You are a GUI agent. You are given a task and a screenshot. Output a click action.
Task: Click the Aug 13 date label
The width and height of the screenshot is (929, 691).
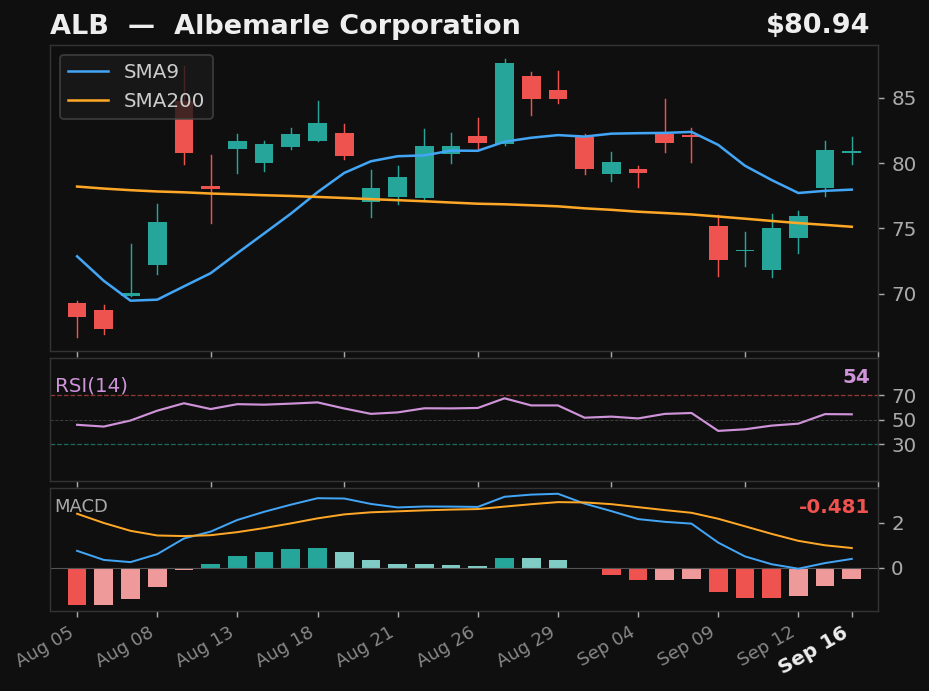tap(206, 645)
